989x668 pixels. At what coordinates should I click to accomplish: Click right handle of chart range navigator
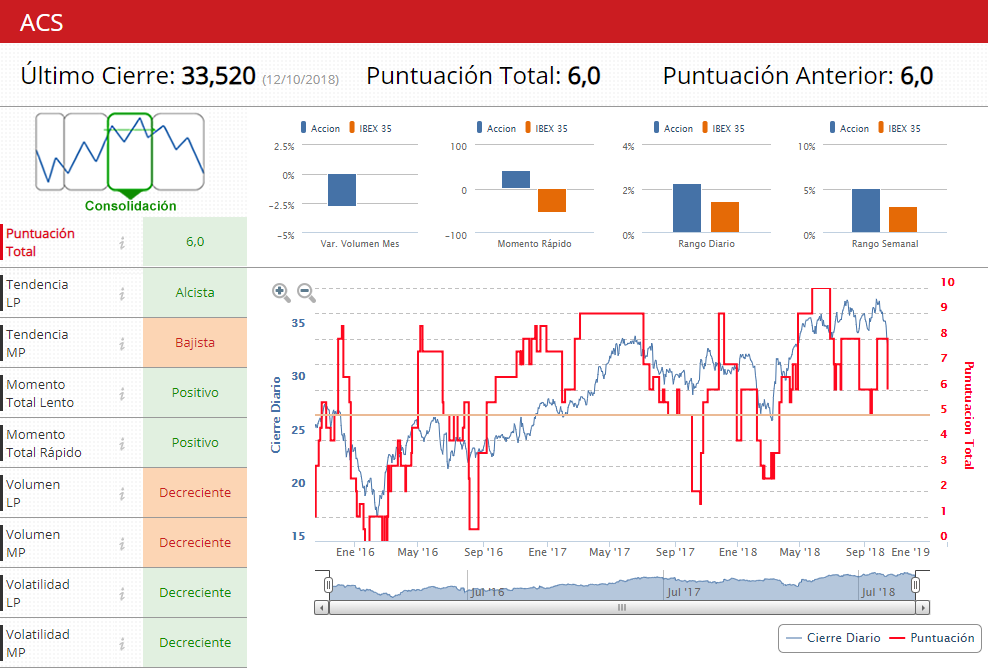(915, 585)
